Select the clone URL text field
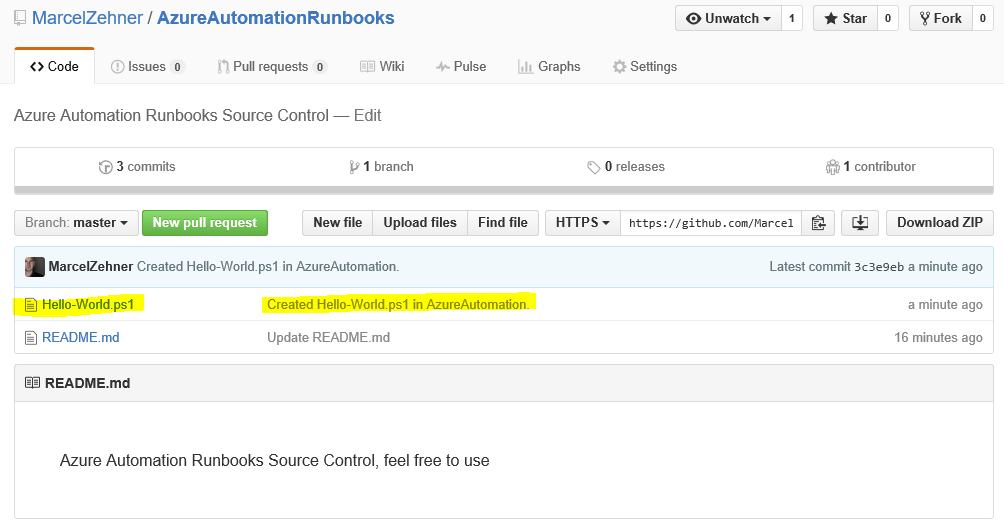1004x528 pixels. 711,223
